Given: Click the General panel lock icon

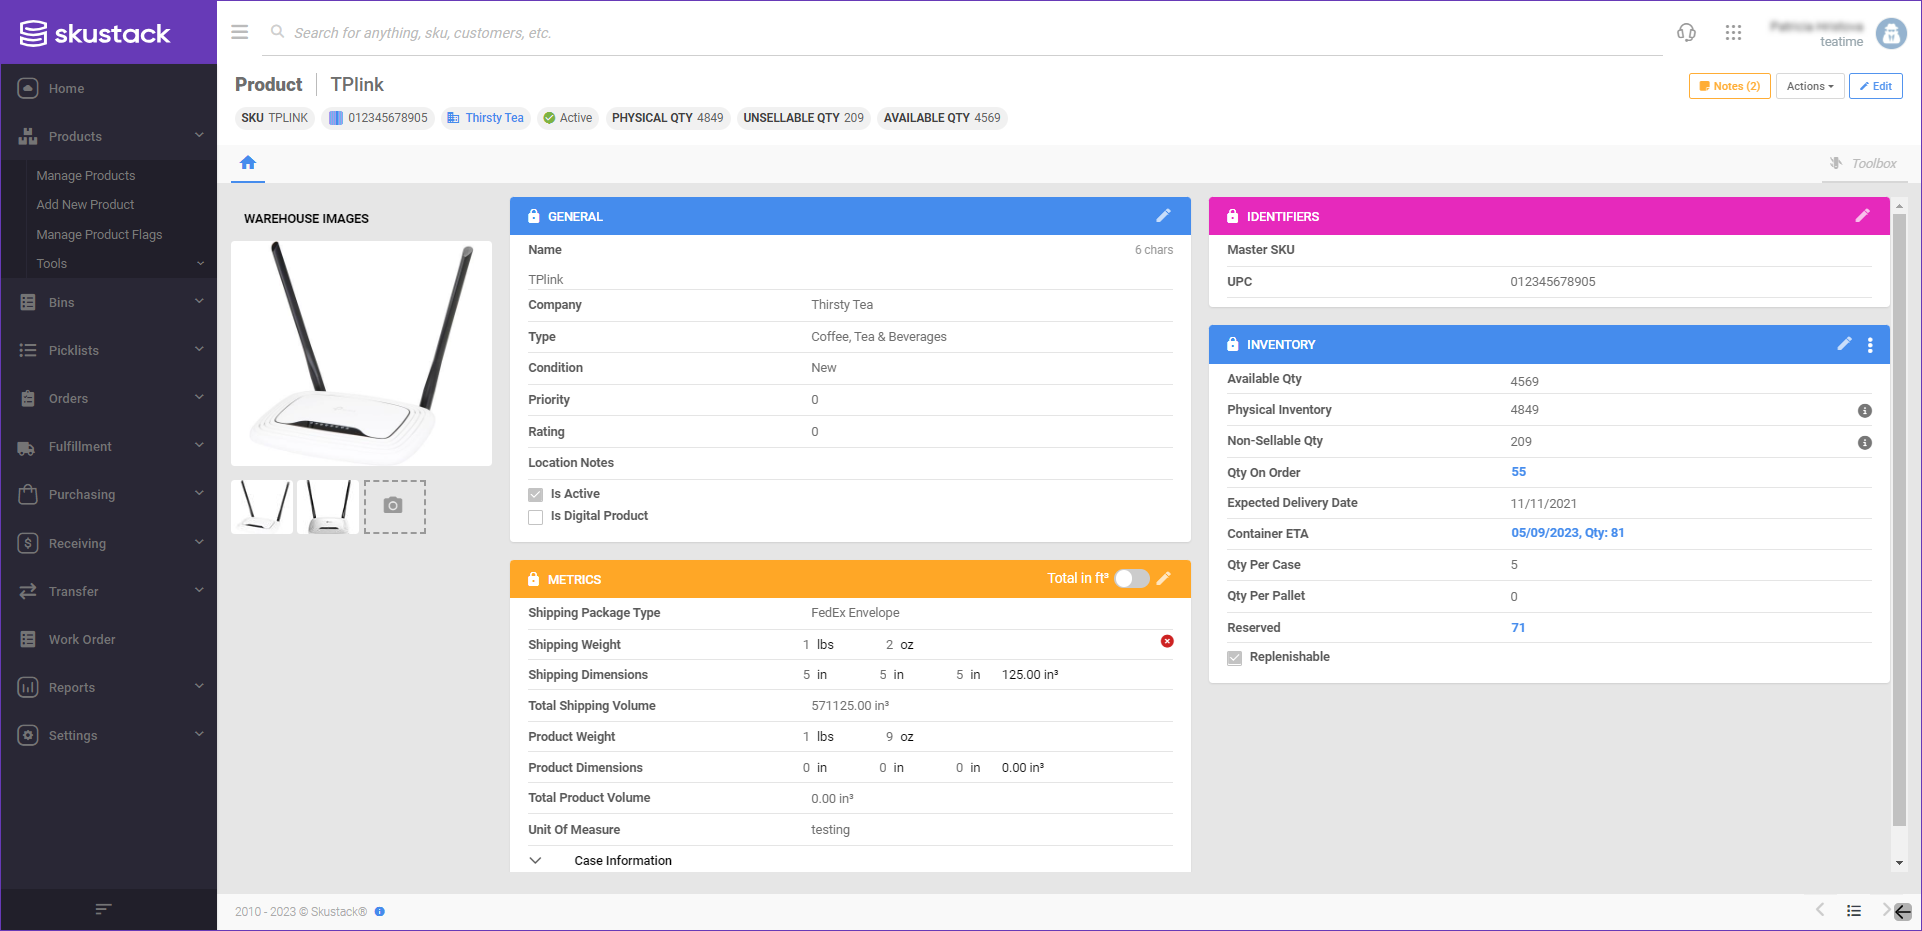Looking at the screenshot, I should tap(534, 216).
